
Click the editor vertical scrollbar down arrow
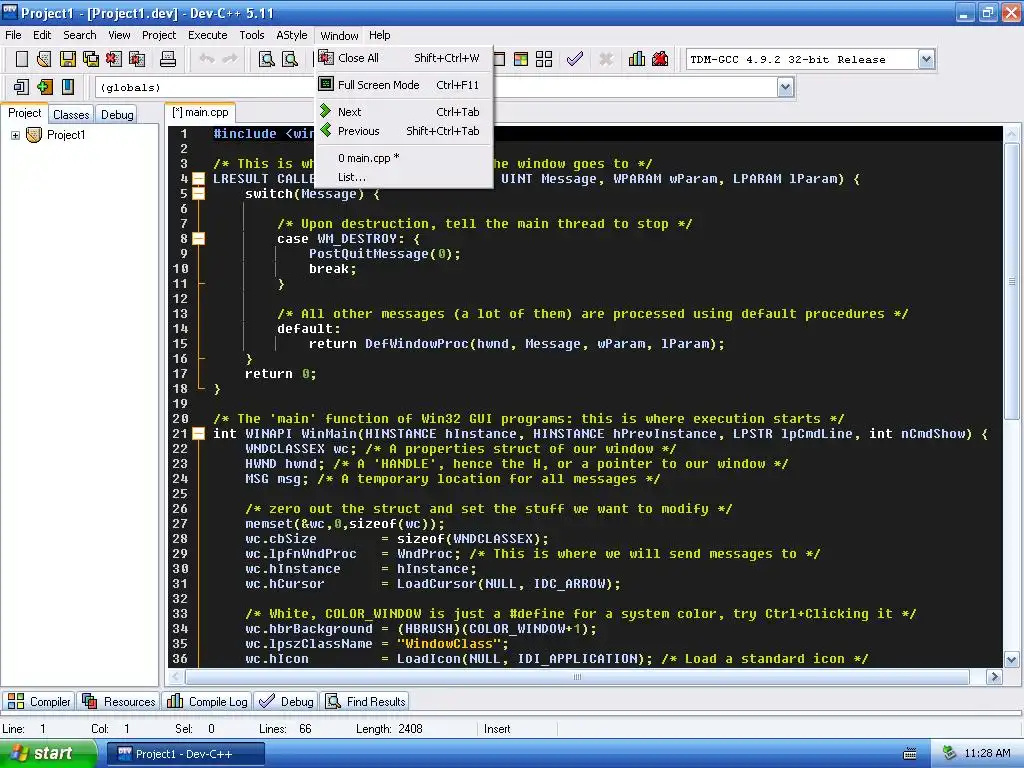coord(1012,659)
